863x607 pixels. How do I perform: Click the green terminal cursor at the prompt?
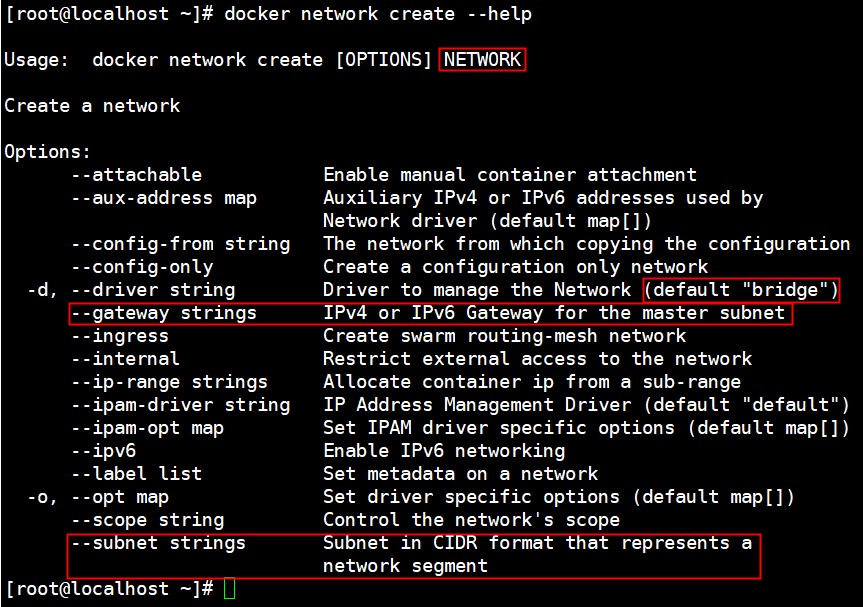(x=229, y=589)
